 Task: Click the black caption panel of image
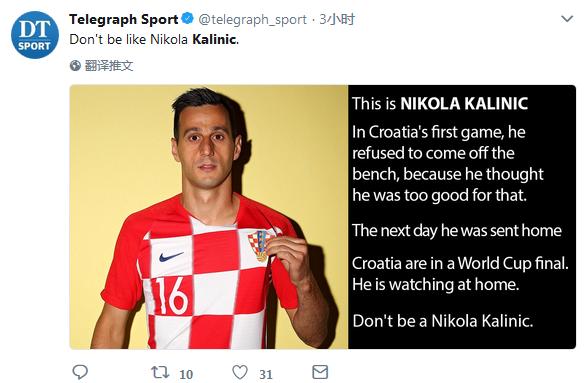point(462,217)
